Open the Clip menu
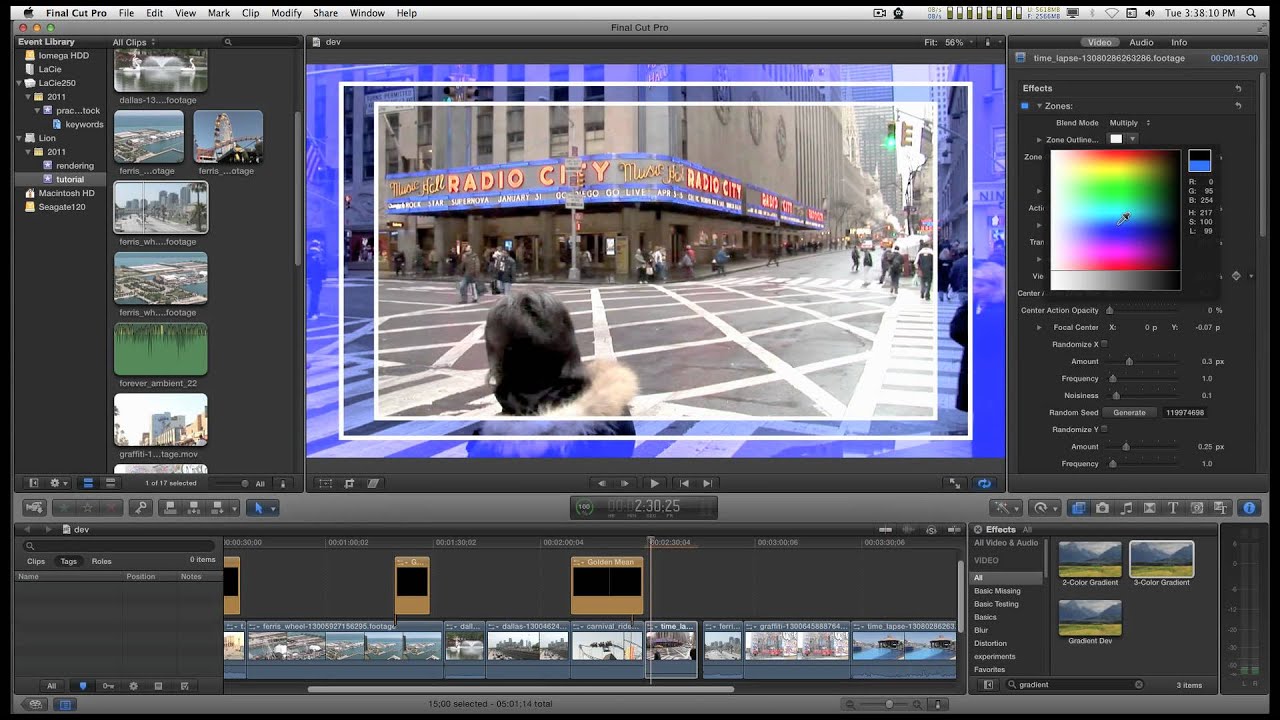Image resolution: width=1280 pixels, height=720 pixels. coord(250,13)
